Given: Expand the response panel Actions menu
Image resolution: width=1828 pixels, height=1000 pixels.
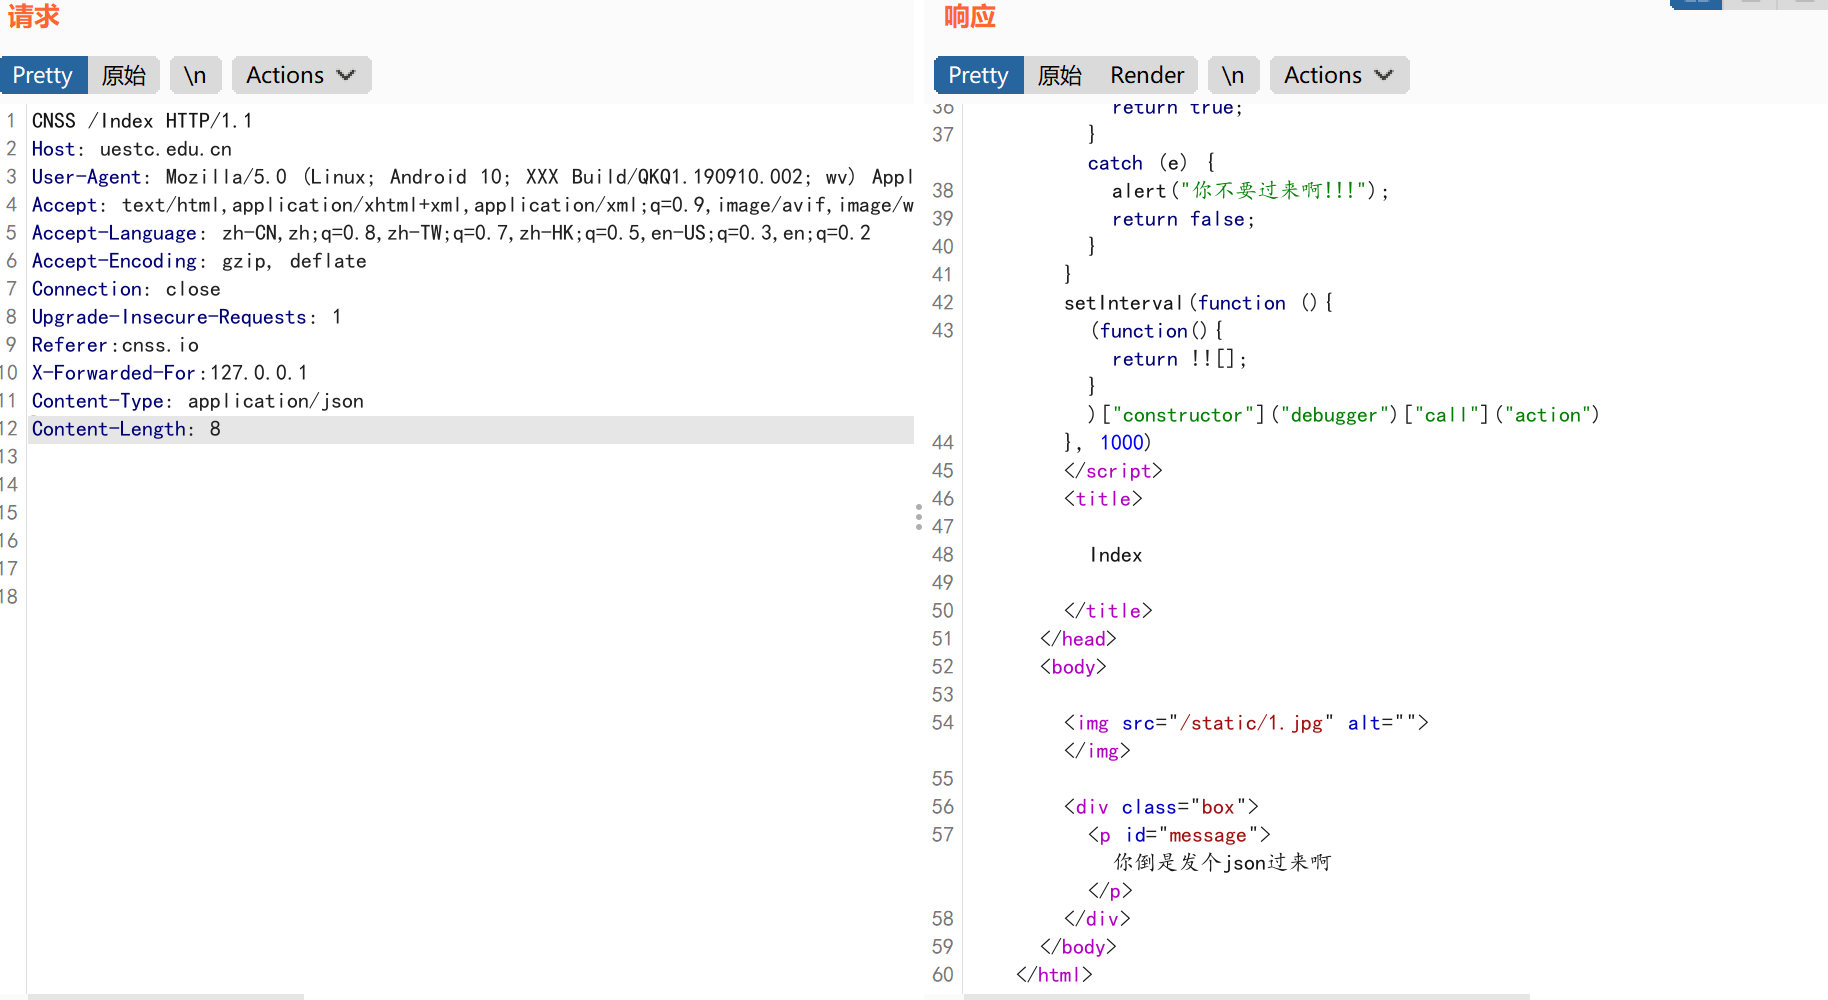Looking at the screenshot, I should pos(1339,75).
